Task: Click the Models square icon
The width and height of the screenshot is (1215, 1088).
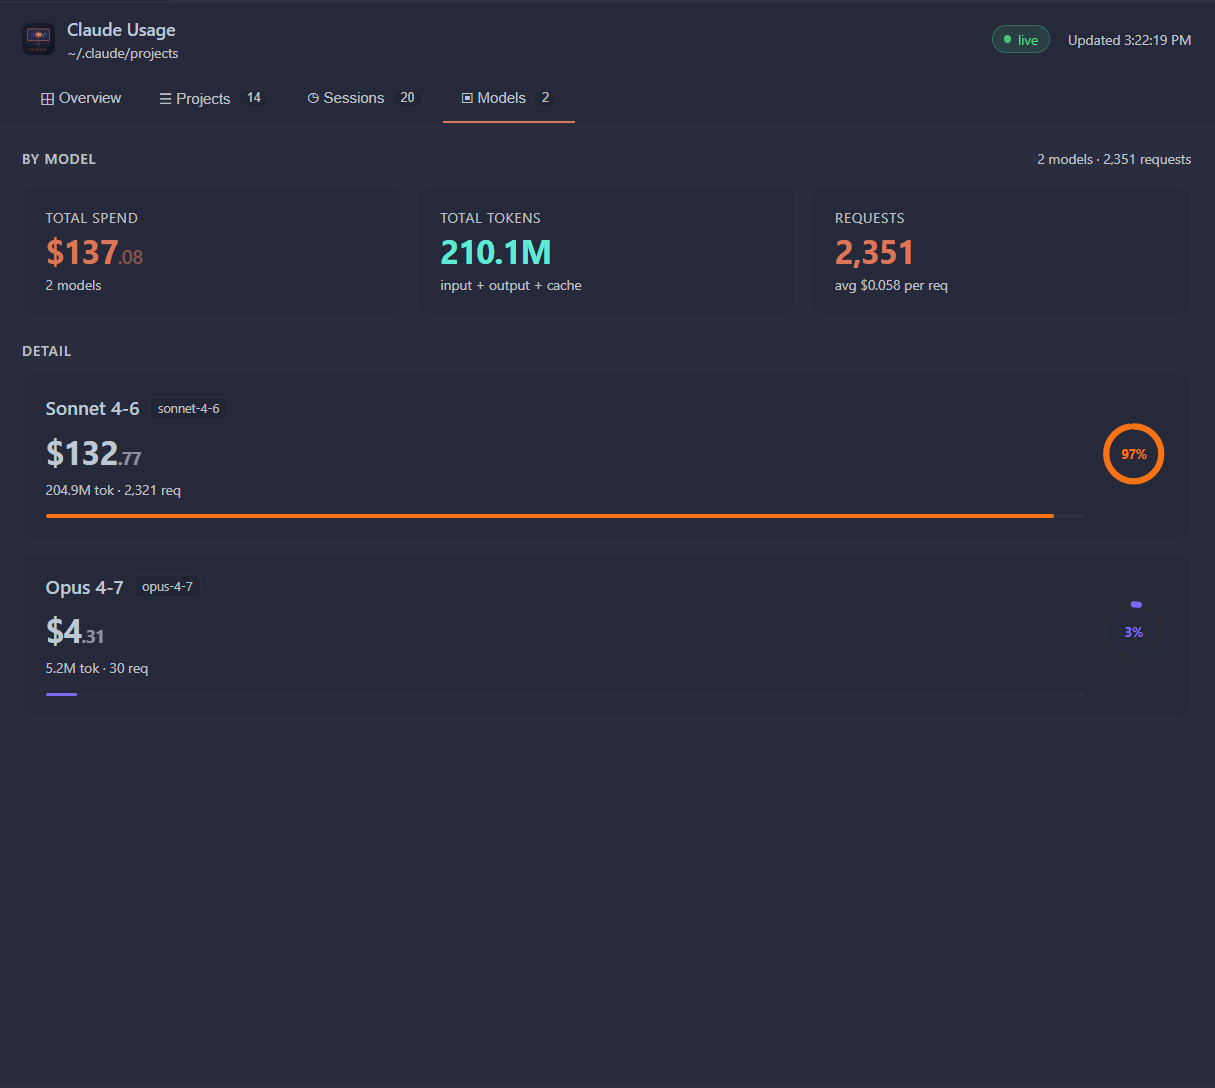Action: pos(467,98)
